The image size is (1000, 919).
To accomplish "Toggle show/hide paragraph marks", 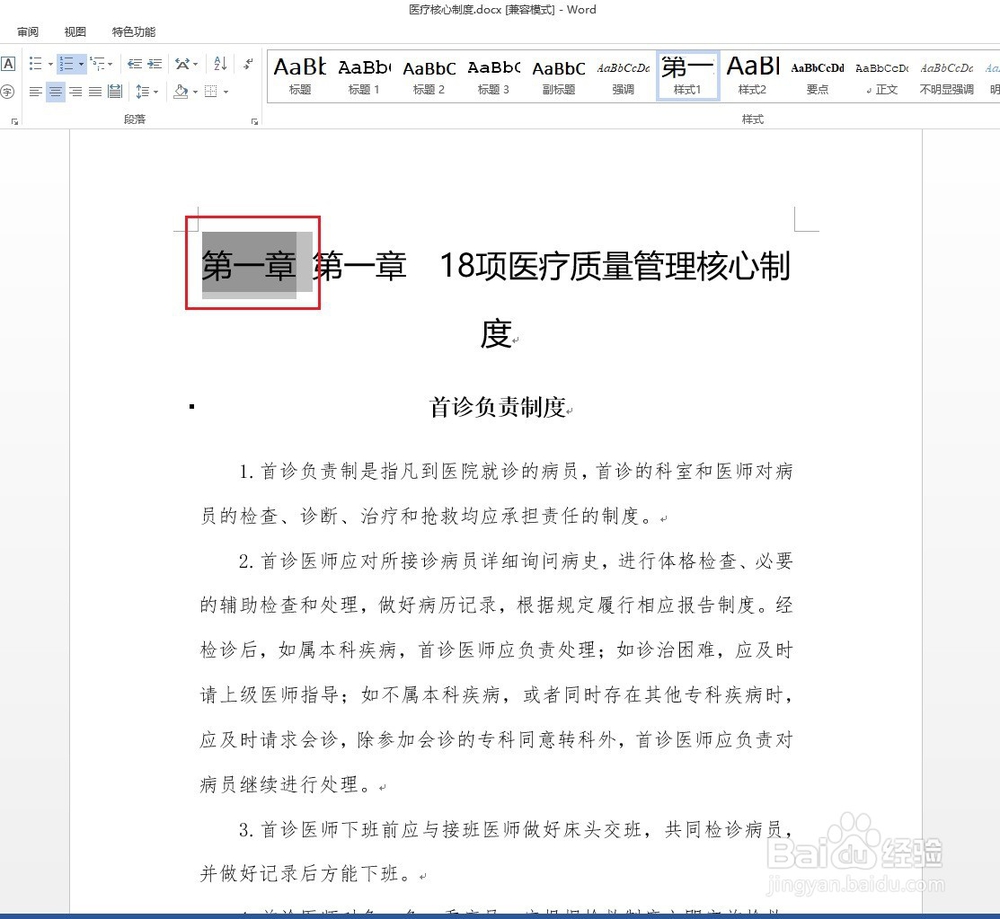I will click(x=248, y=64).
